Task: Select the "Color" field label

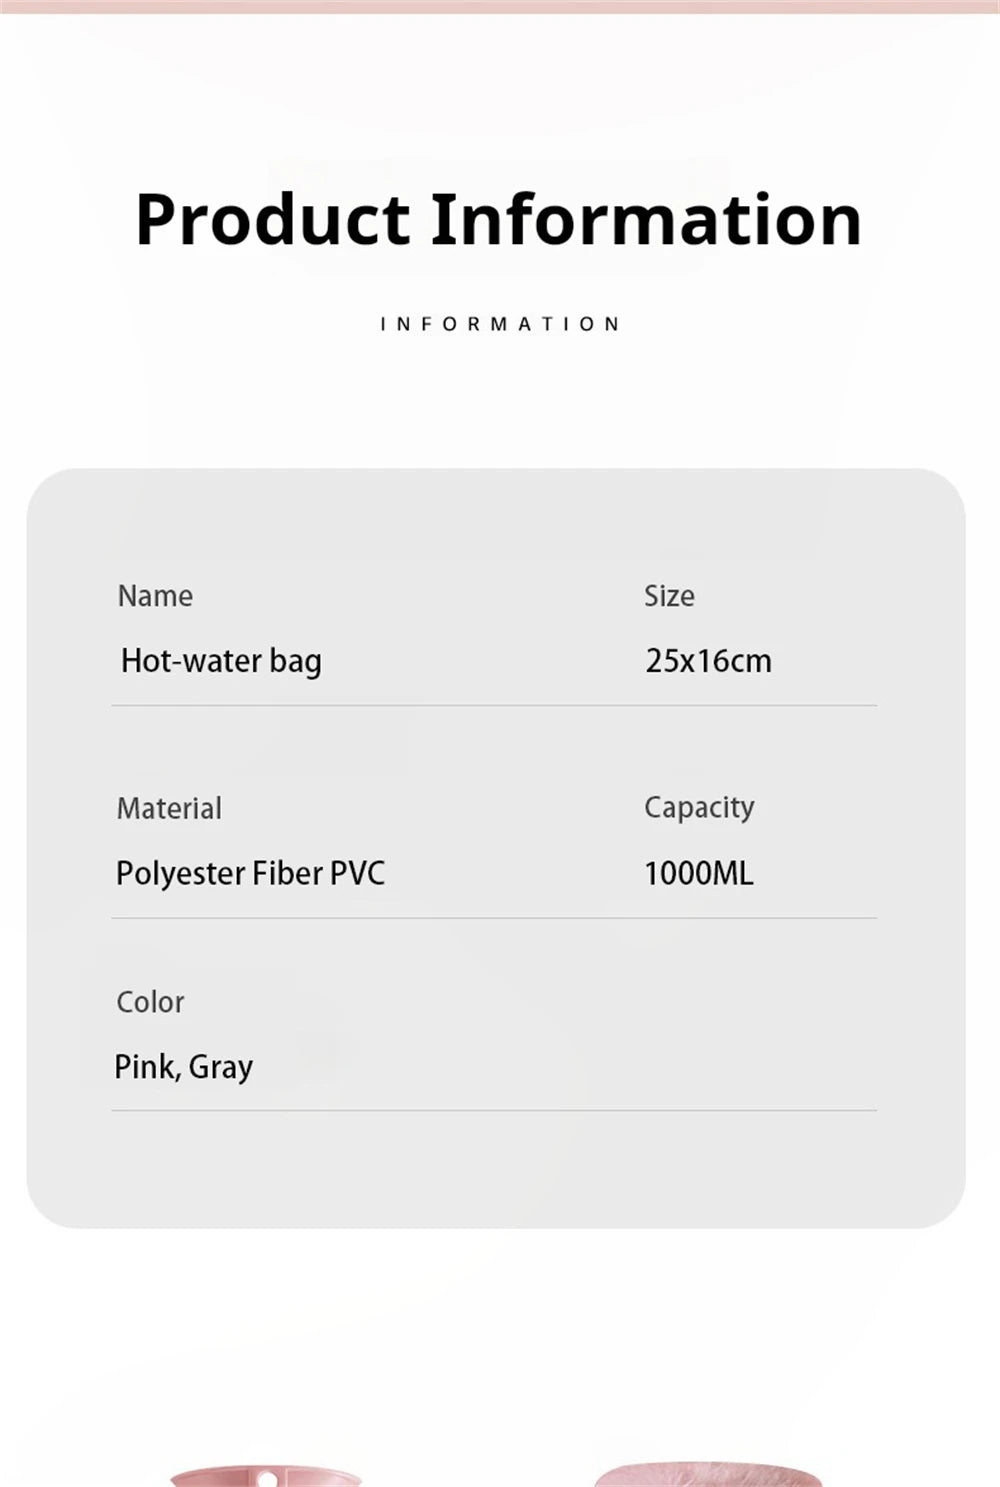Action: 150,1002
